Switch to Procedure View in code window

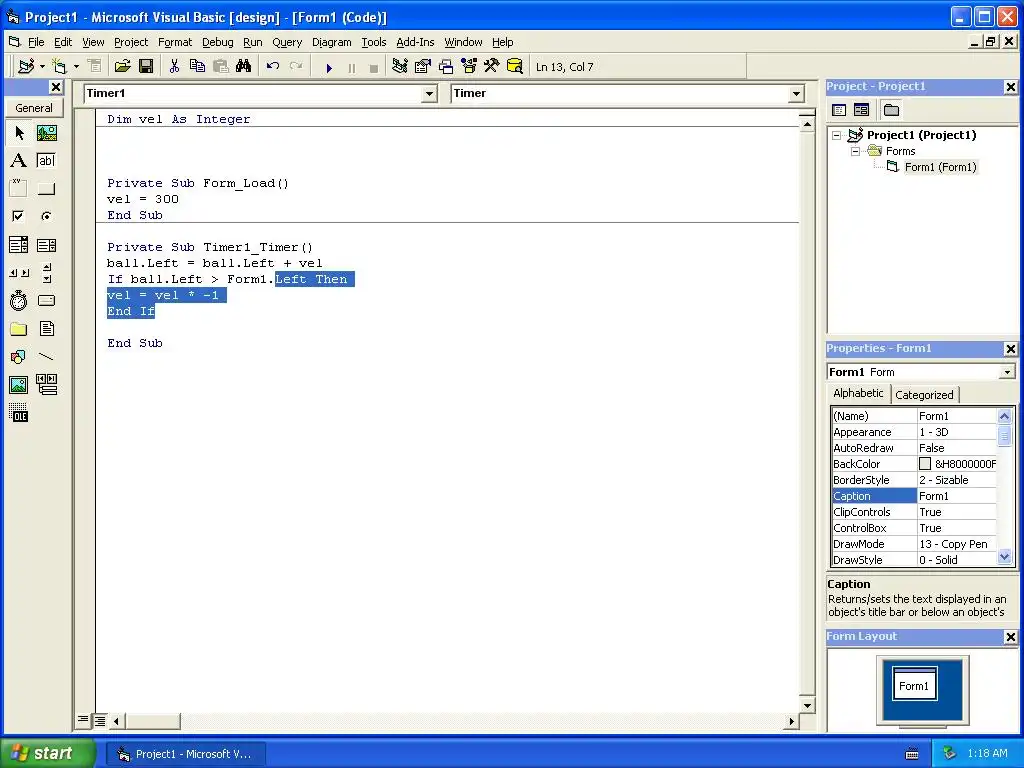pos(83,720)
